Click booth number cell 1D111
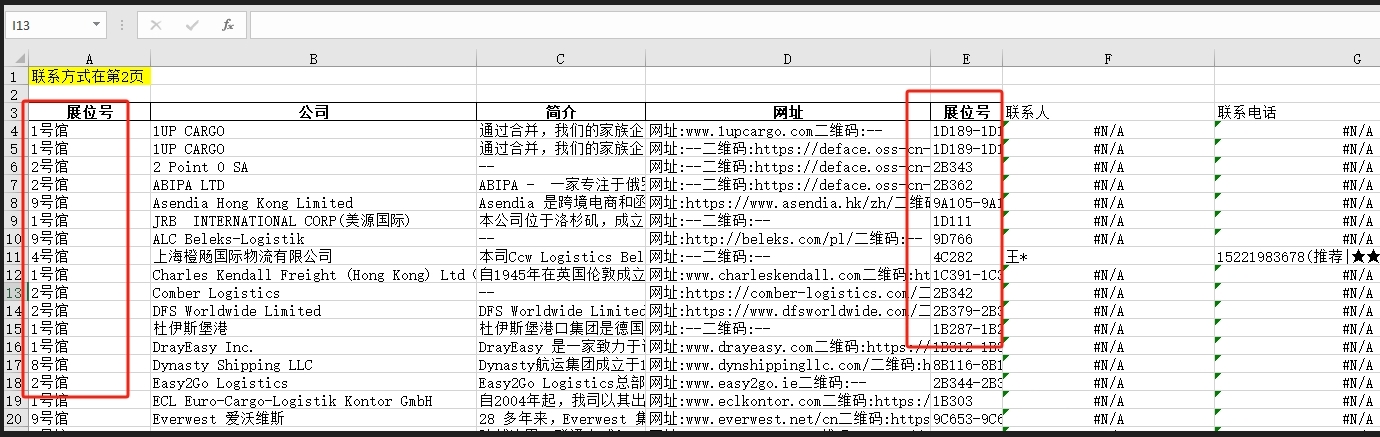This screenshot has height=437, width=1380. [966, 220]
